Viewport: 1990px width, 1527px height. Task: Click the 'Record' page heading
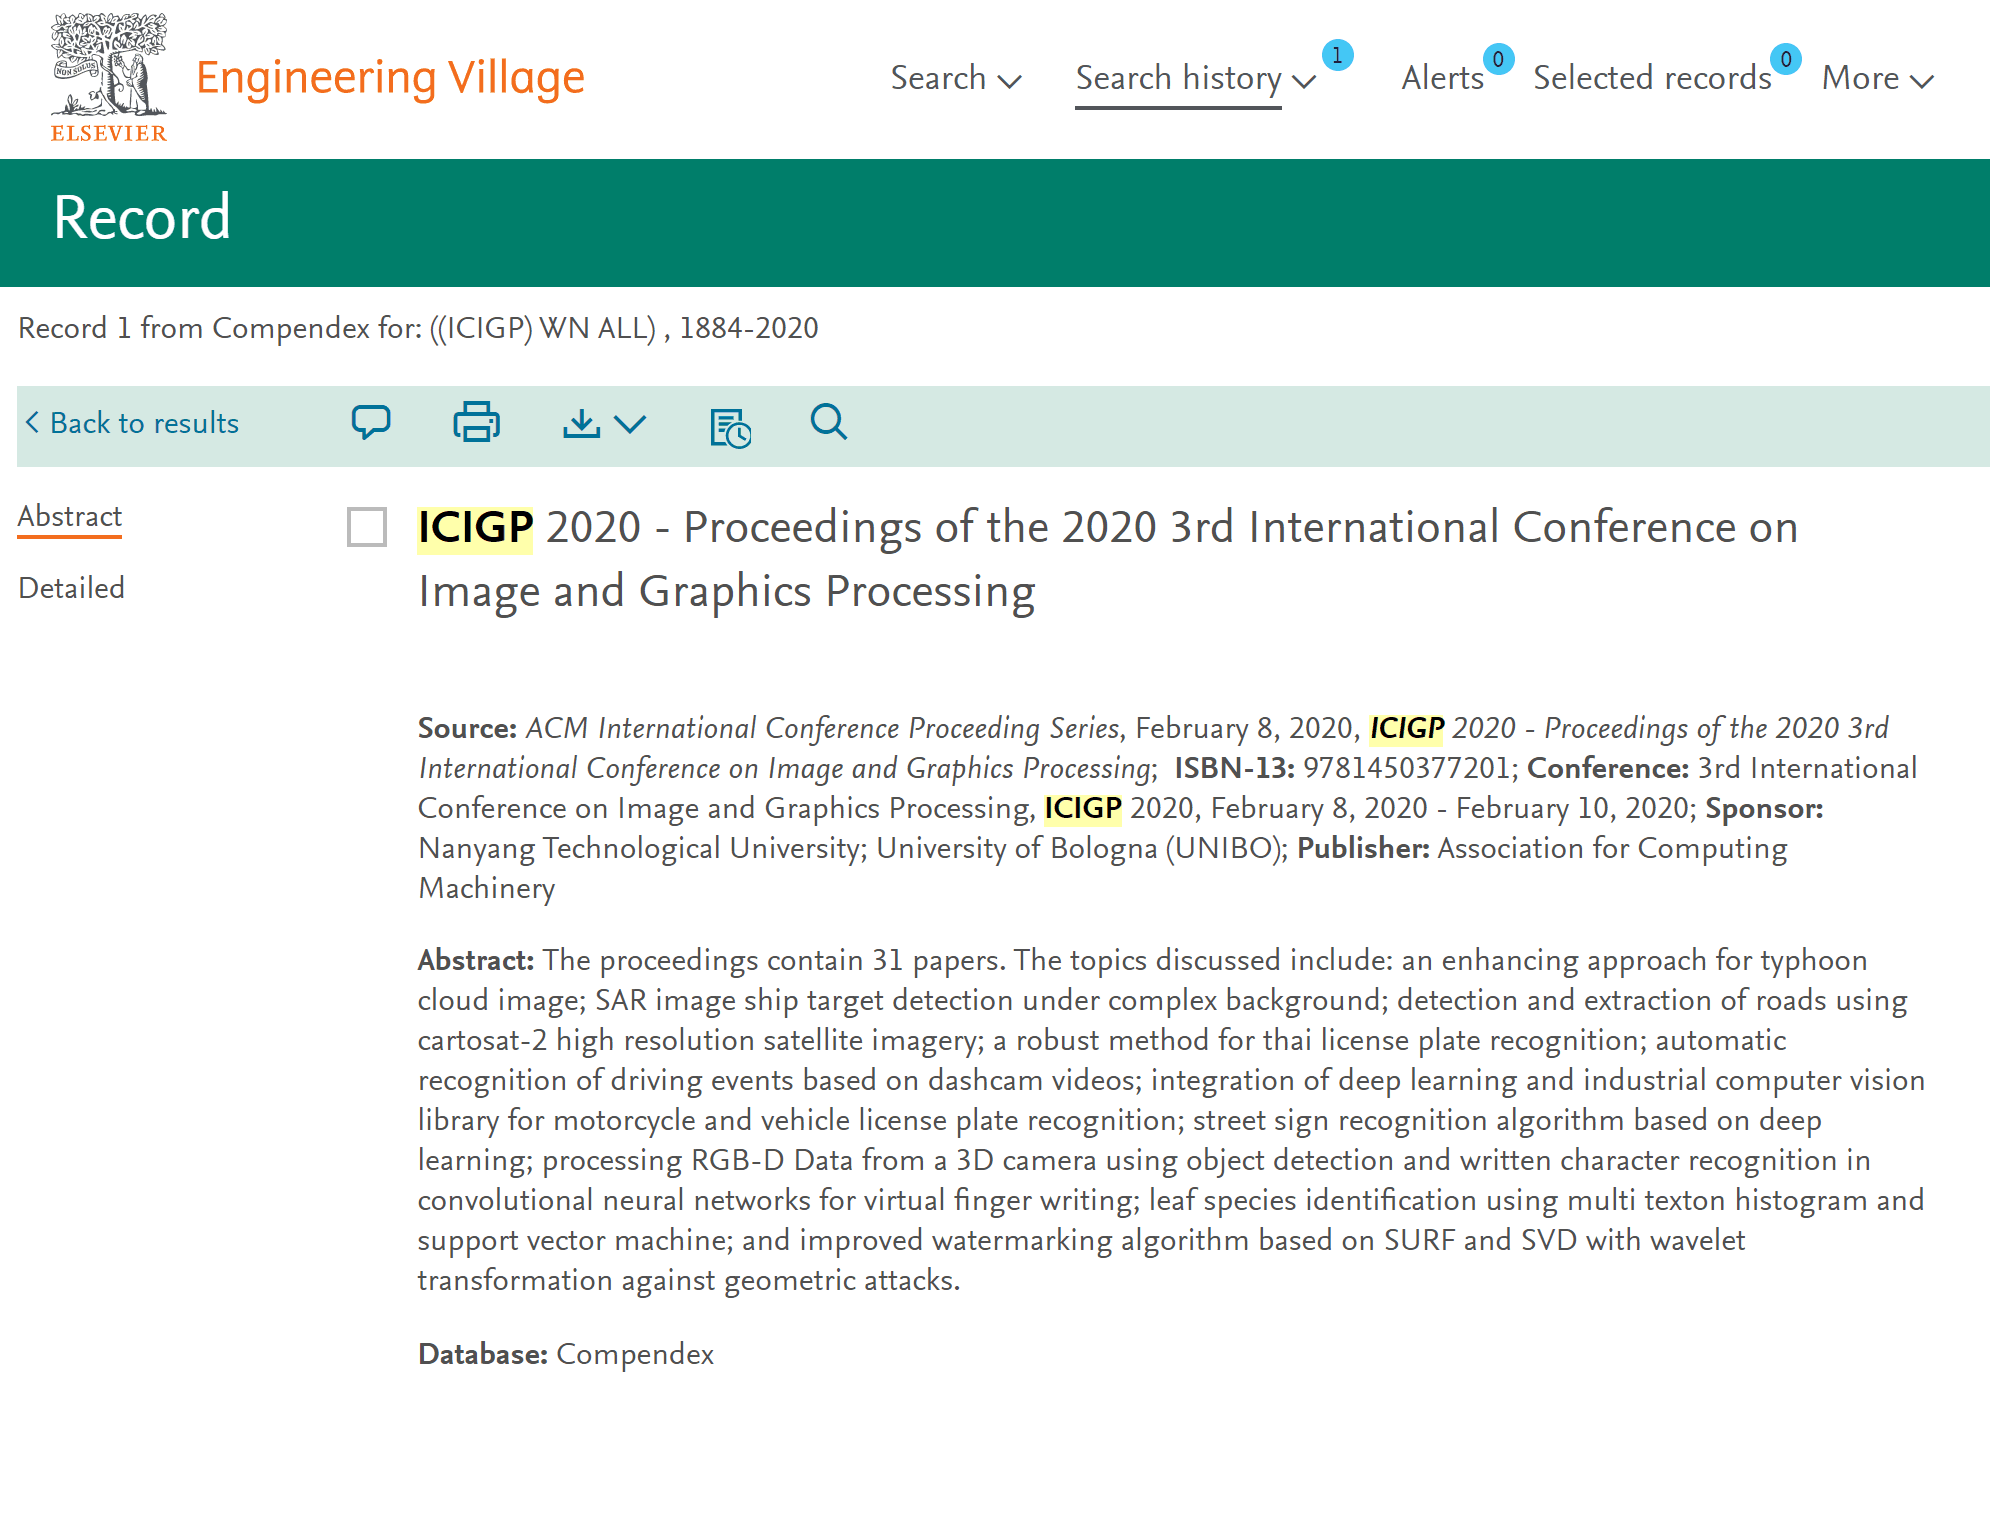142,218
